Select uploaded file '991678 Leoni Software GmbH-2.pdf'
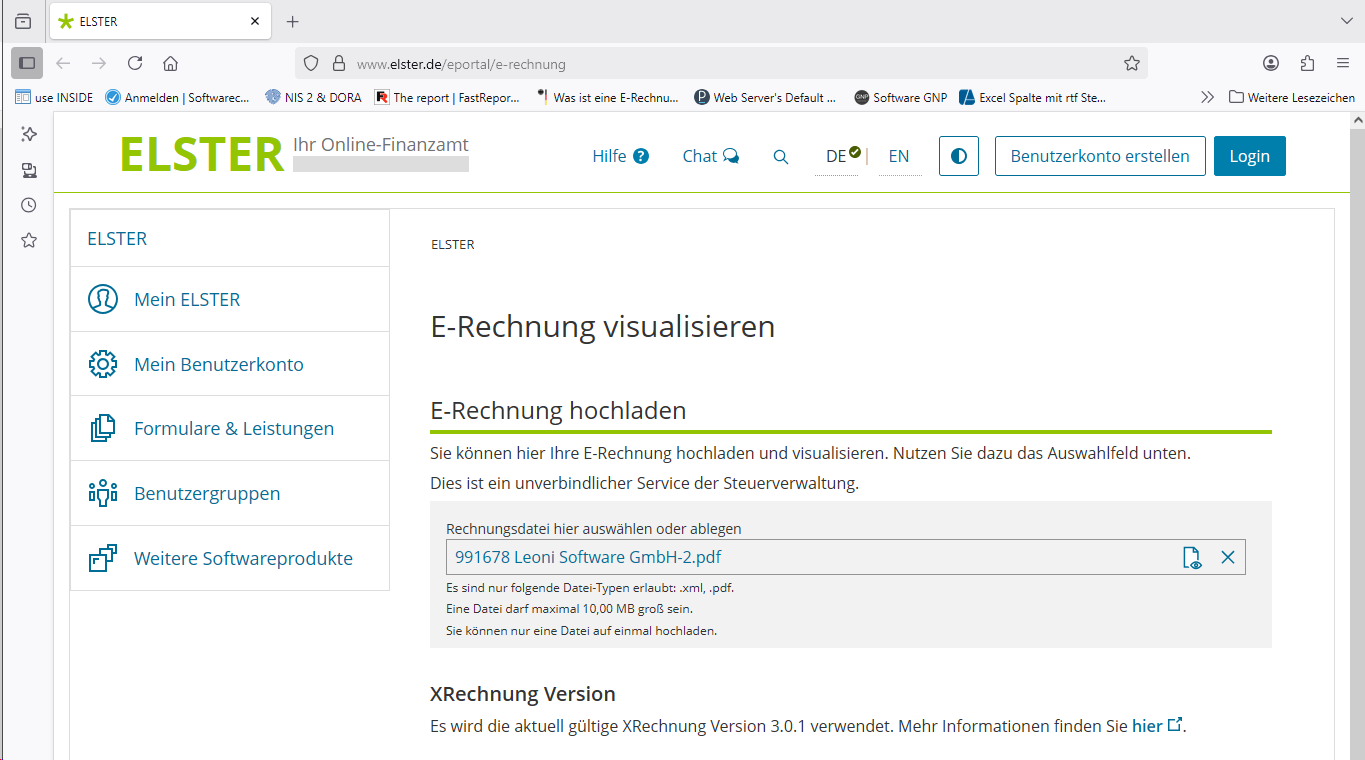This screenshot has height=760, width=1365. [x=588, y=557]
